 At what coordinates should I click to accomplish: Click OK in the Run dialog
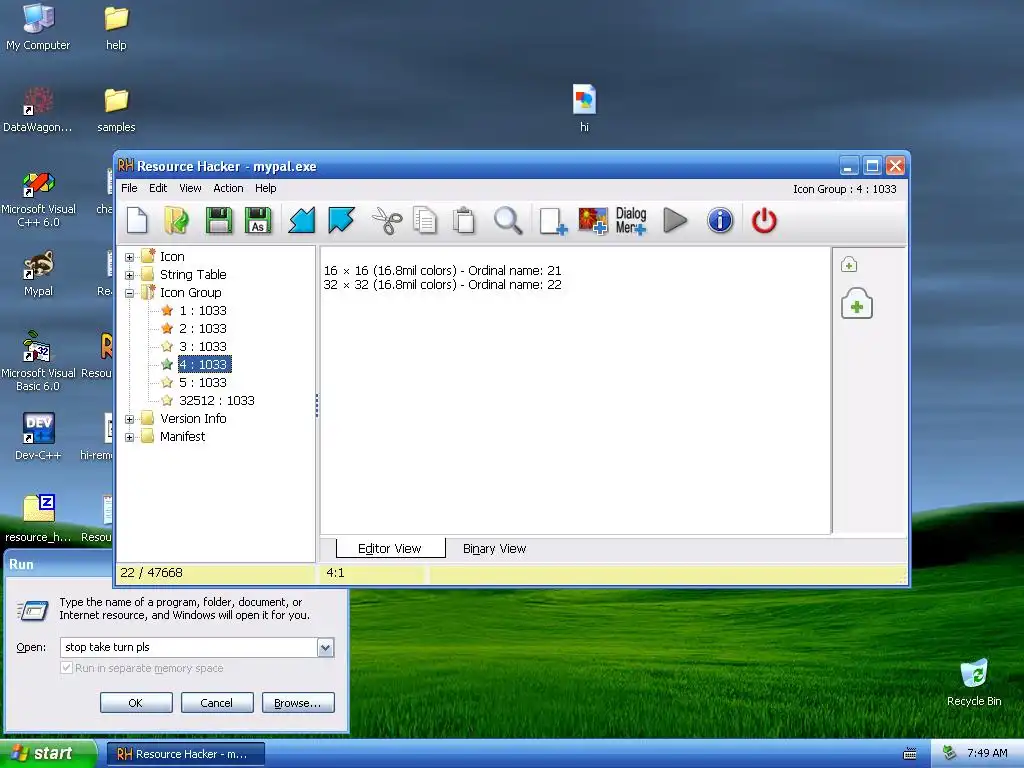136,703
